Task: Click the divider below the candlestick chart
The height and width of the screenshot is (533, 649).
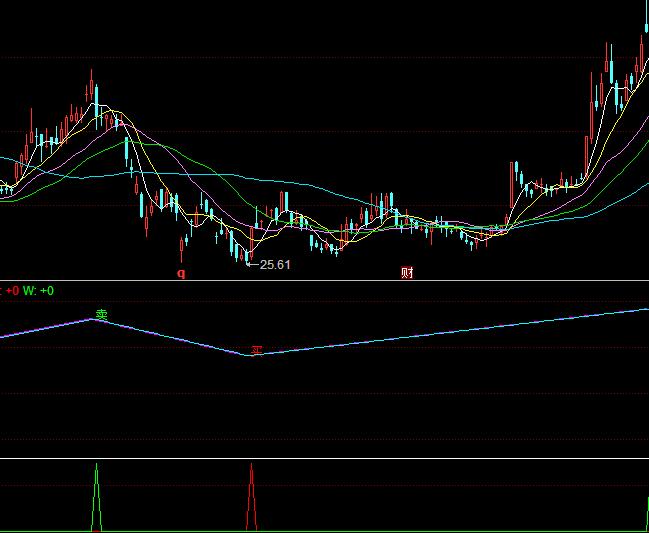Action: click(324, 280)
